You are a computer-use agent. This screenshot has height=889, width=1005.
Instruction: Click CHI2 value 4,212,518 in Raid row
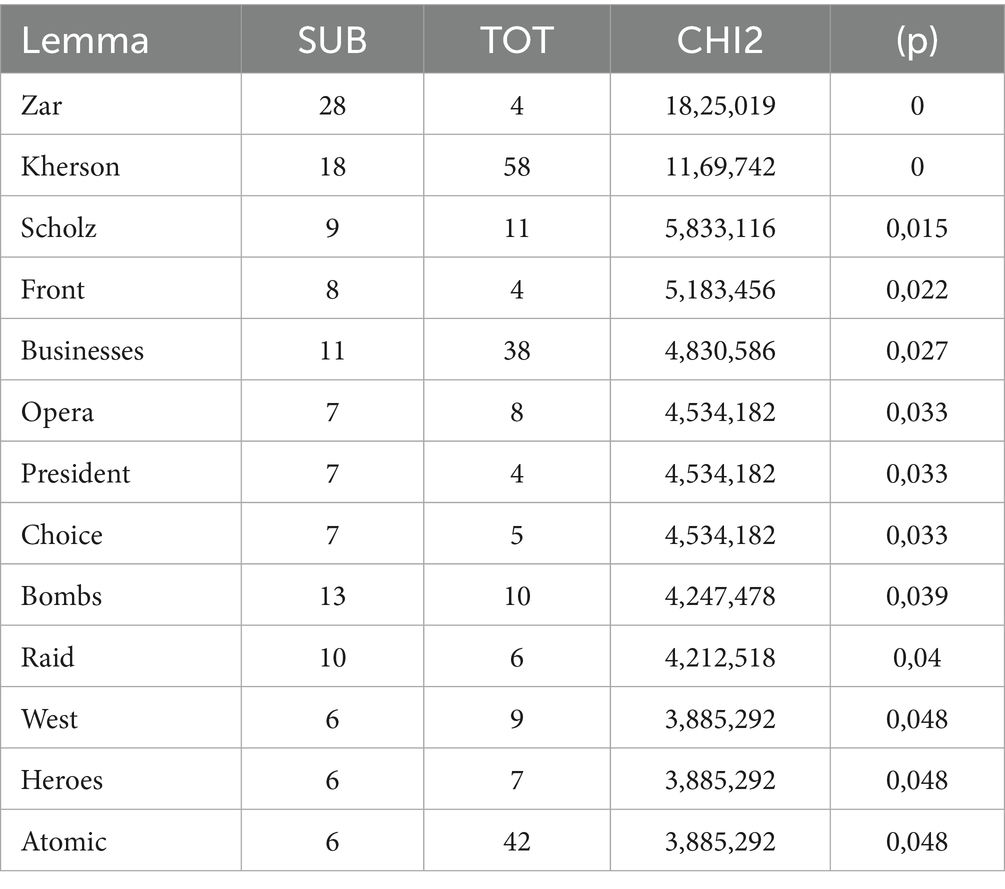click(x=719, y=657)
